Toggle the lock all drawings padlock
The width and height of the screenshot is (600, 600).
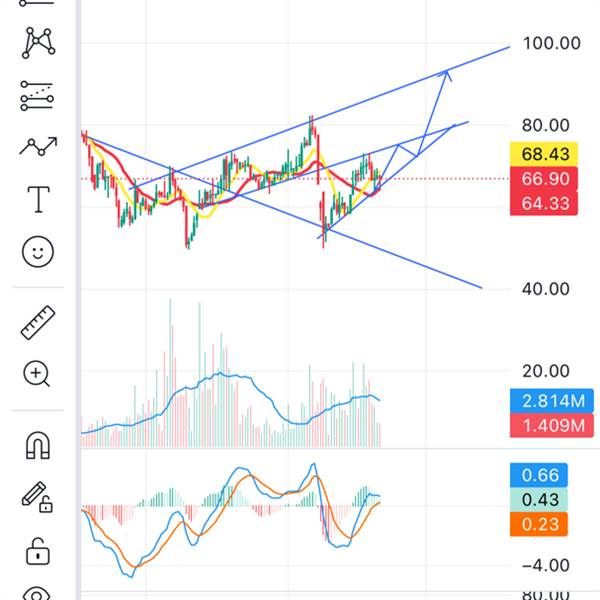38,551
